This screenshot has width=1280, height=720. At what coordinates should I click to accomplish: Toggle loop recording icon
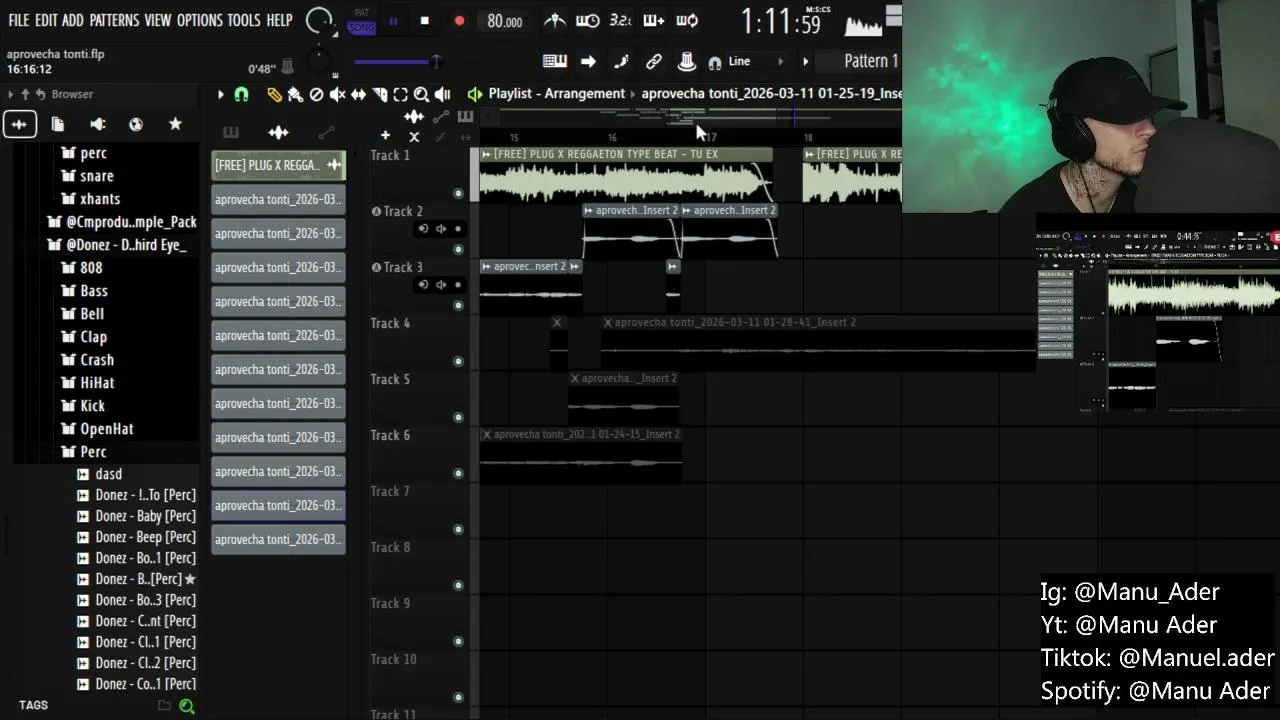(687, 20)
